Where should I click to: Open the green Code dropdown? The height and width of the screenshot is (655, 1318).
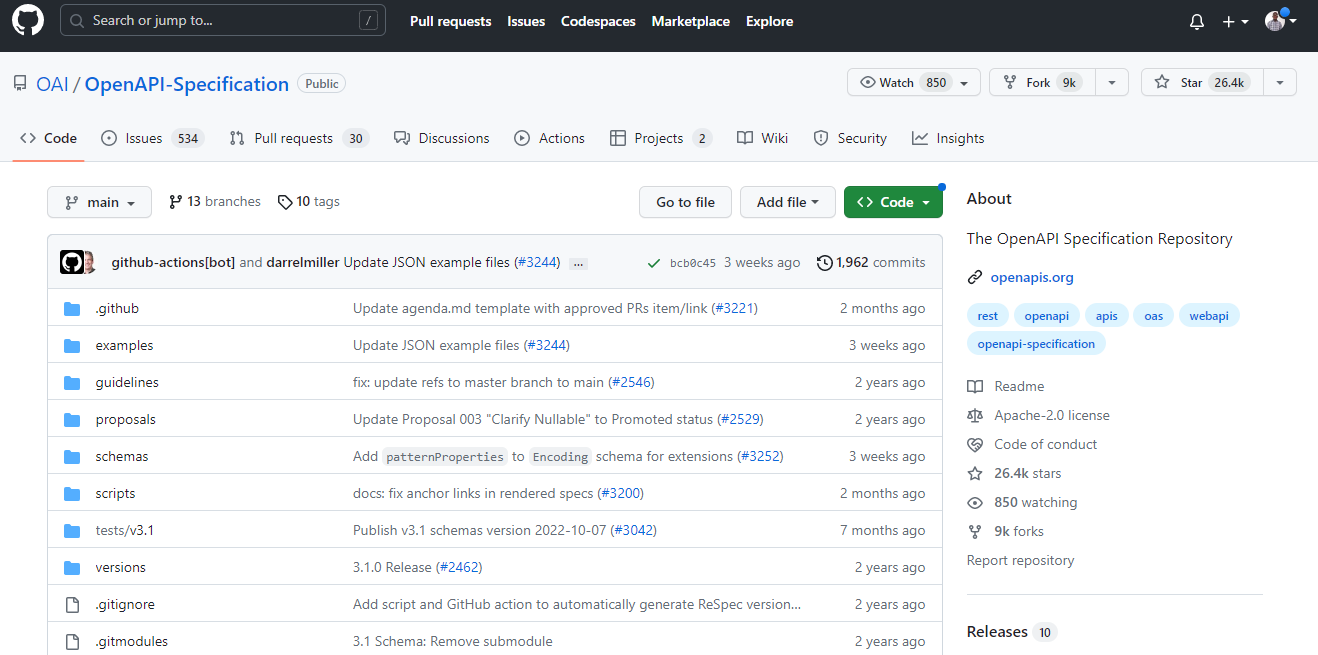(893, 202)
